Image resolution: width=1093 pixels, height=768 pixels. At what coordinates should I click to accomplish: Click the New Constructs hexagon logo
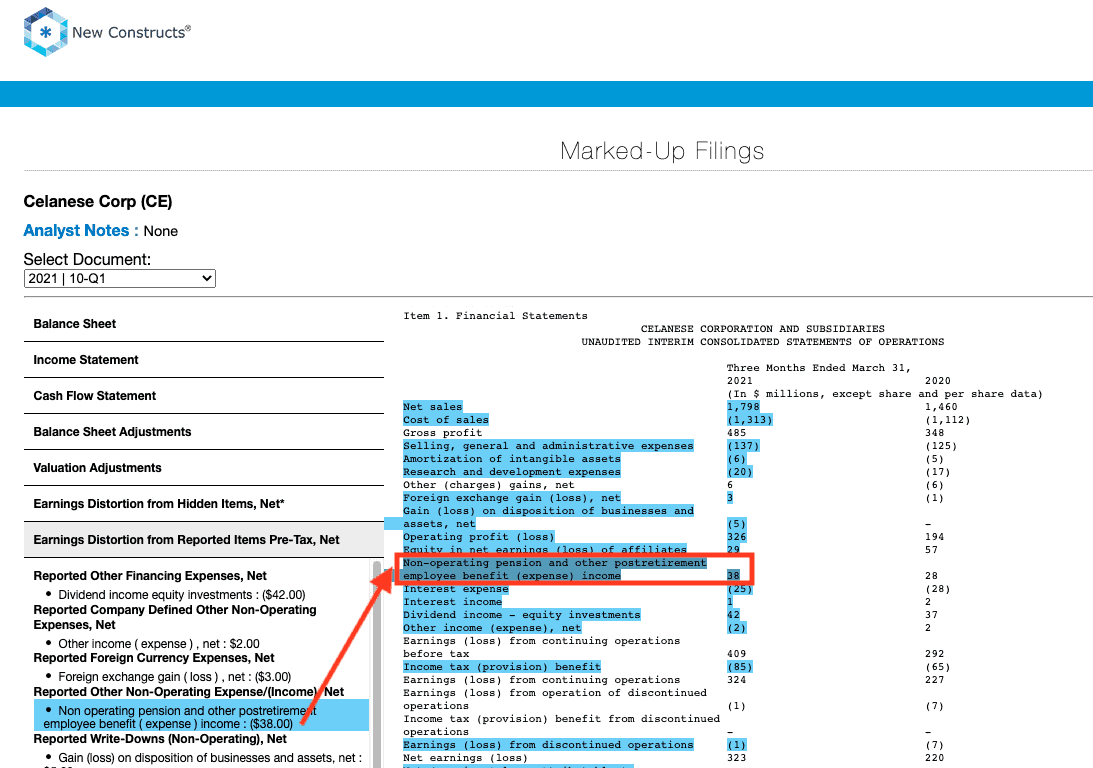pos(45,32)
